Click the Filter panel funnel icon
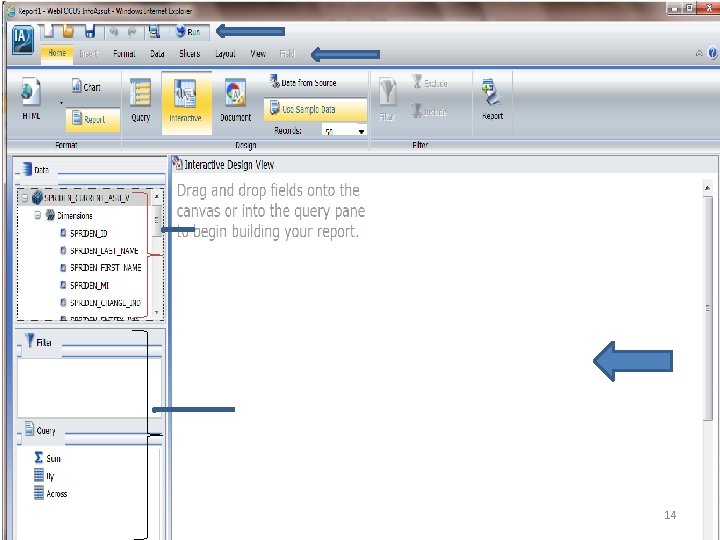 tap(30, 340)
